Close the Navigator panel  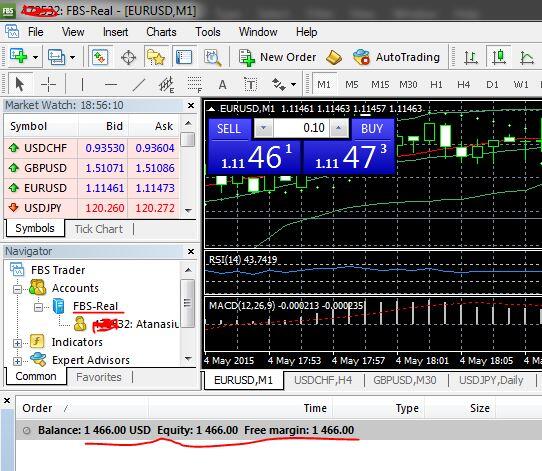click(191, 252)
